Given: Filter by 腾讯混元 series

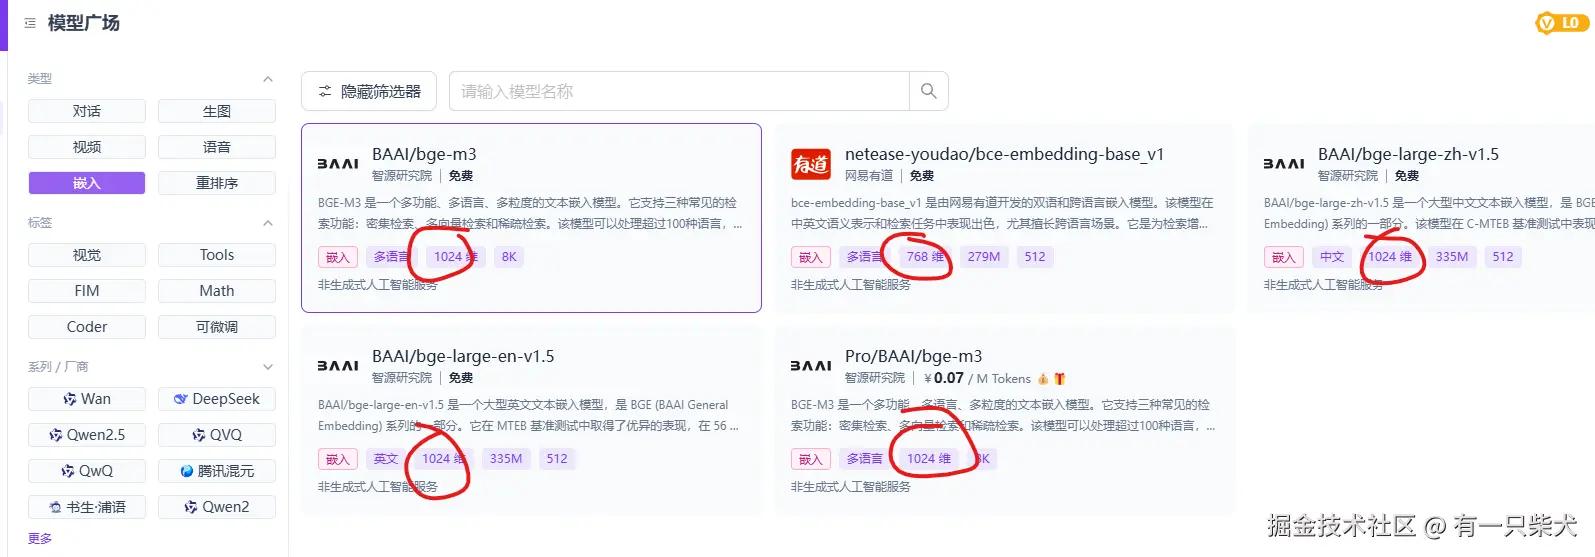Looking at the screenshot, I should point(217,471).
